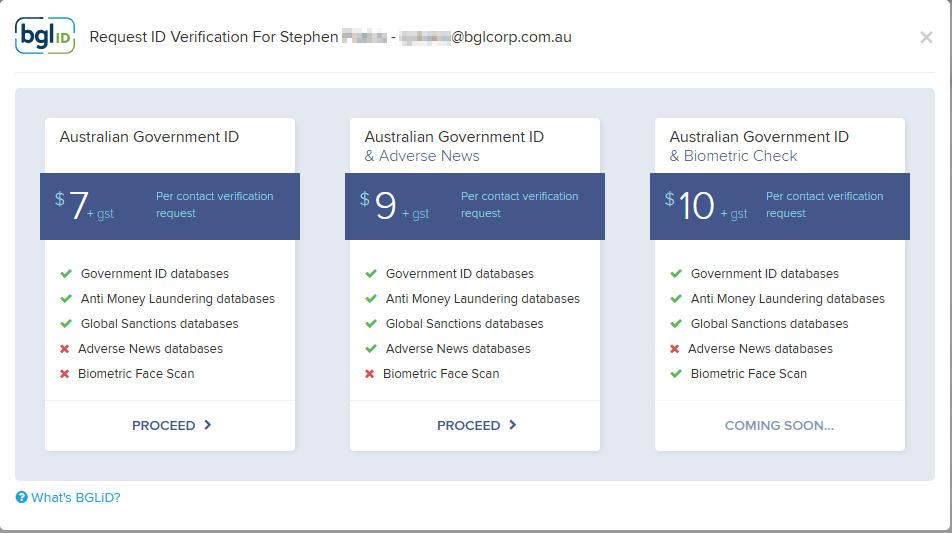Viewport: 952px width, 533px height.
Task: Click green check for Adverse News, $9 plan
Action: 371,348
